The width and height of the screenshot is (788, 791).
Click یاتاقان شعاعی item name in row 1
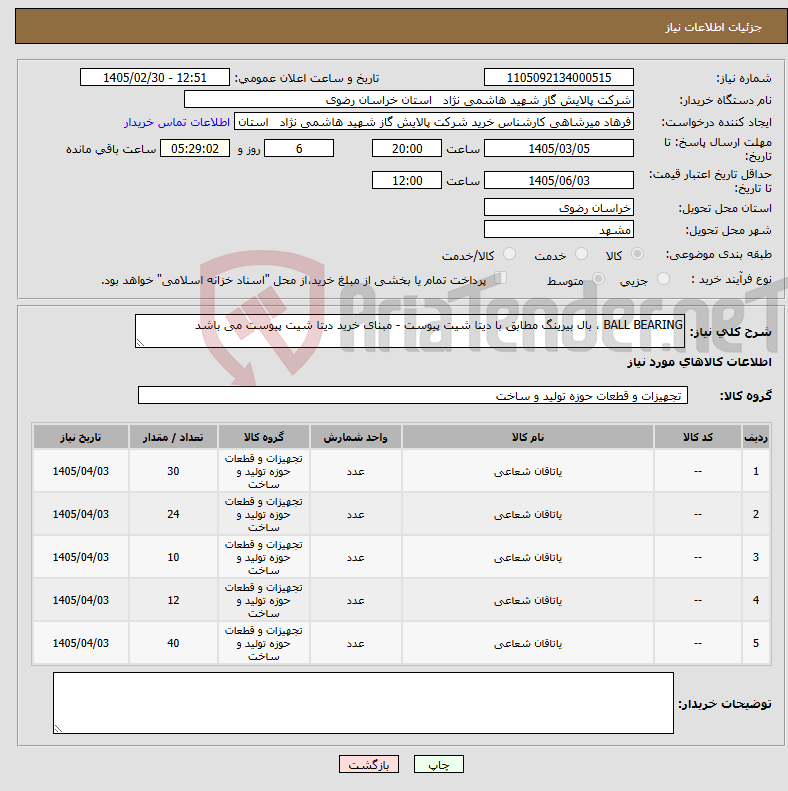(528, 471)
